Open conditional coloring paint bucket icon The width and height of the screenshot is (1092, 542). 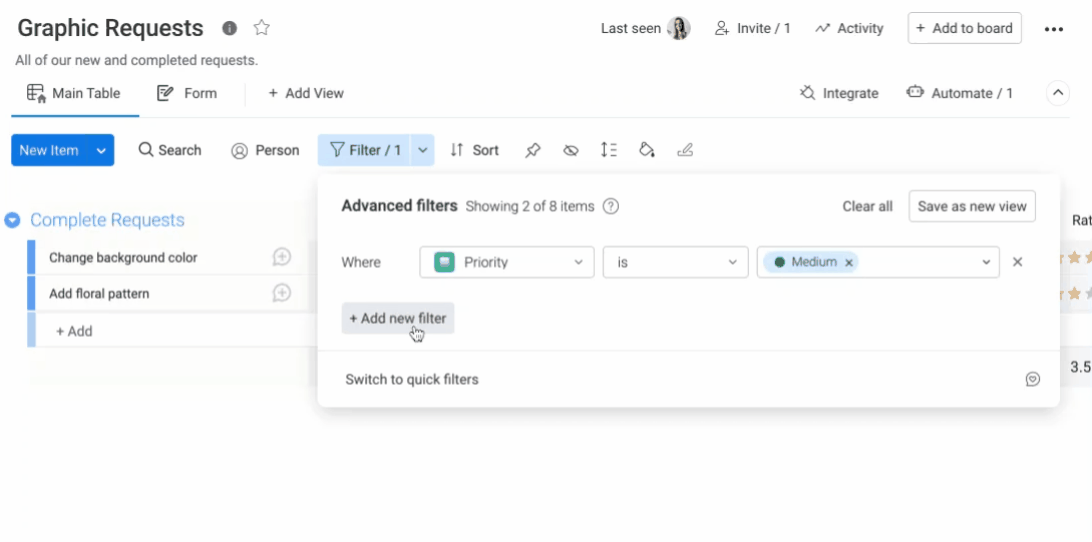[x=647, y=150]
